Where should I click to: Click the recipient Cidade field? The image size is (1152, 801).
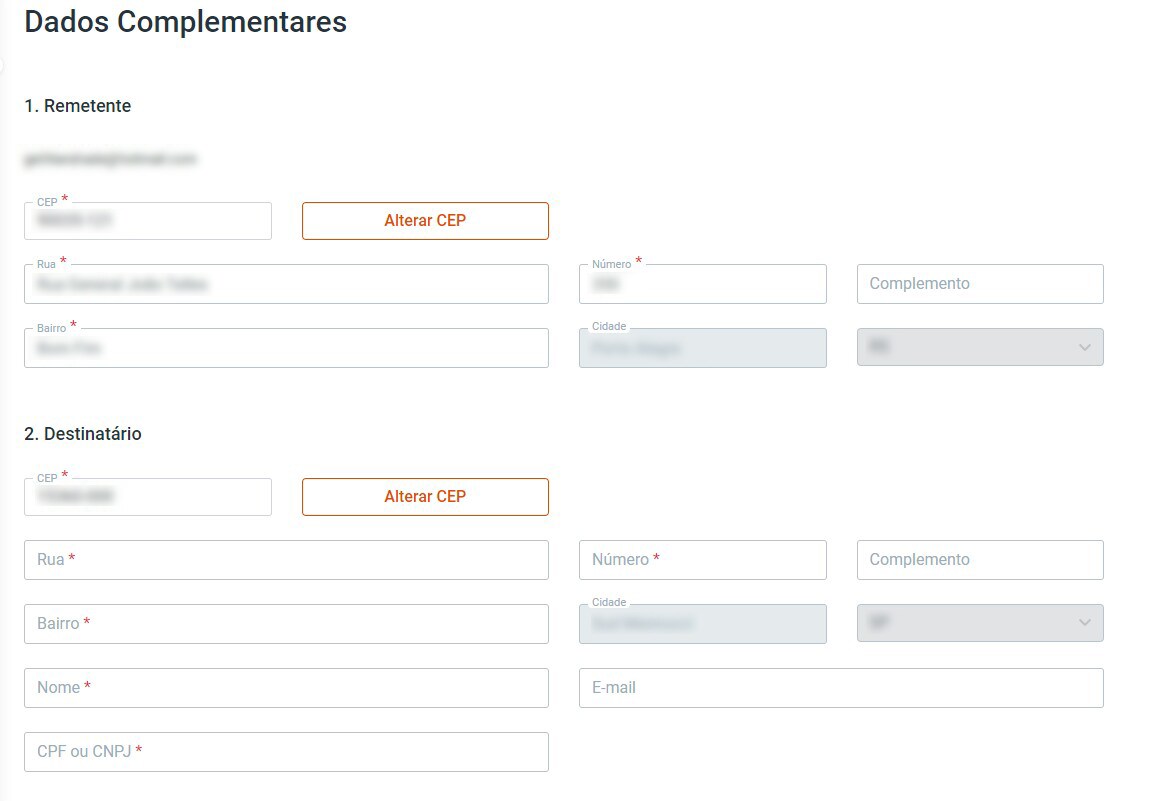pyautogui.click(x=702, y=624)
